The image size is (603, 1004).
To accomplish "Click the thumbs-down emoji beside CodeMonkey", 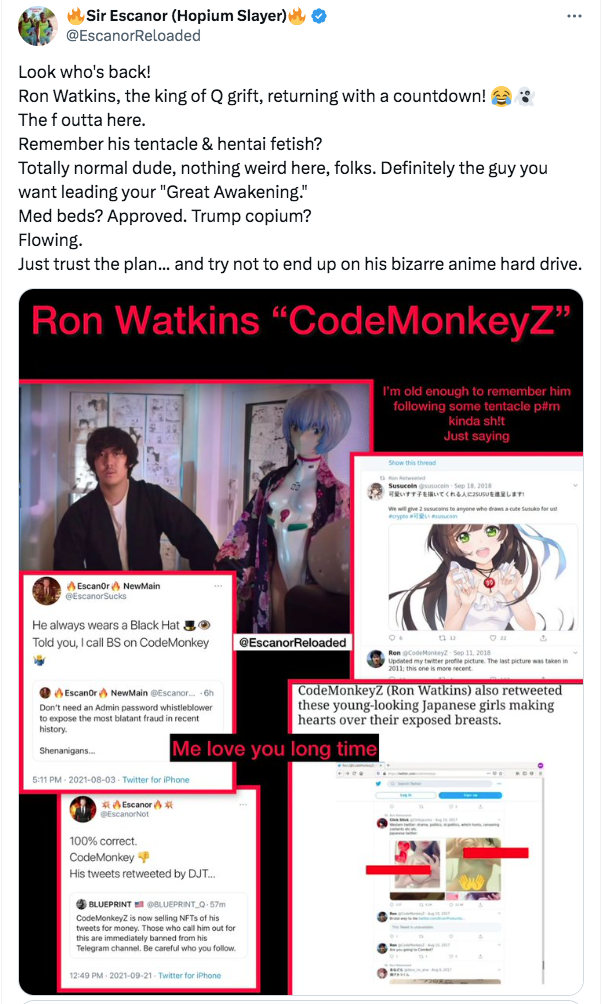I will (x=144, y=857).
